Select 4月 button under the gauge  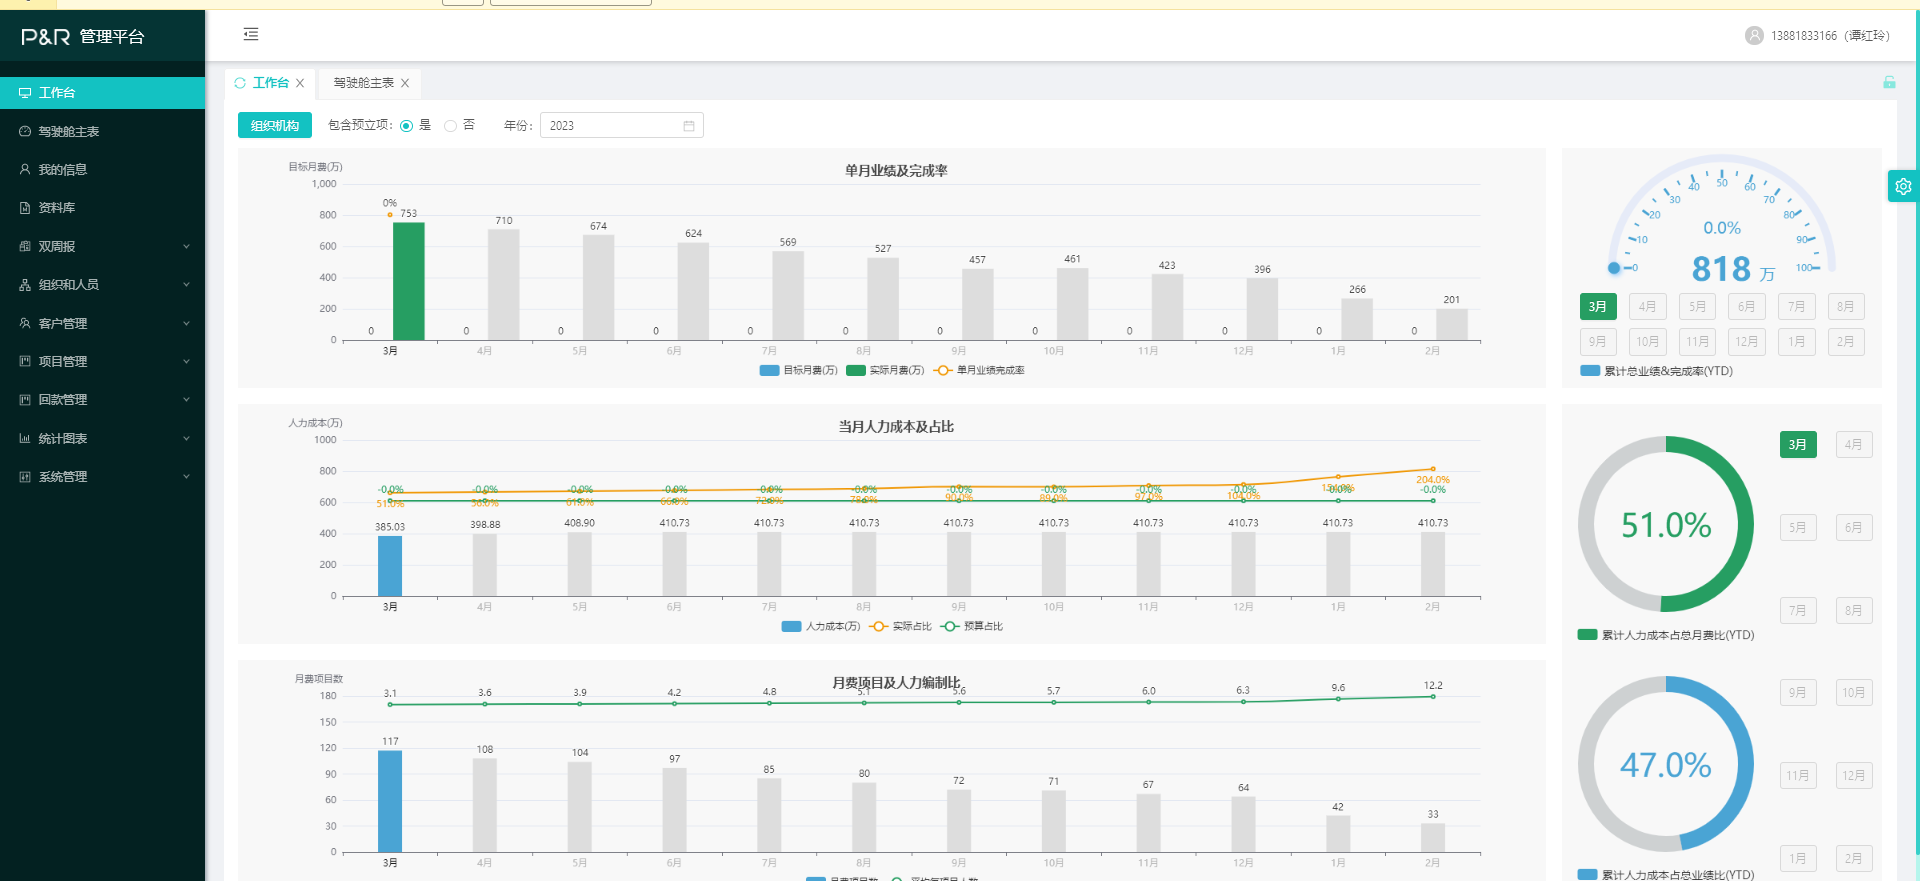[x=1647, y=307]
